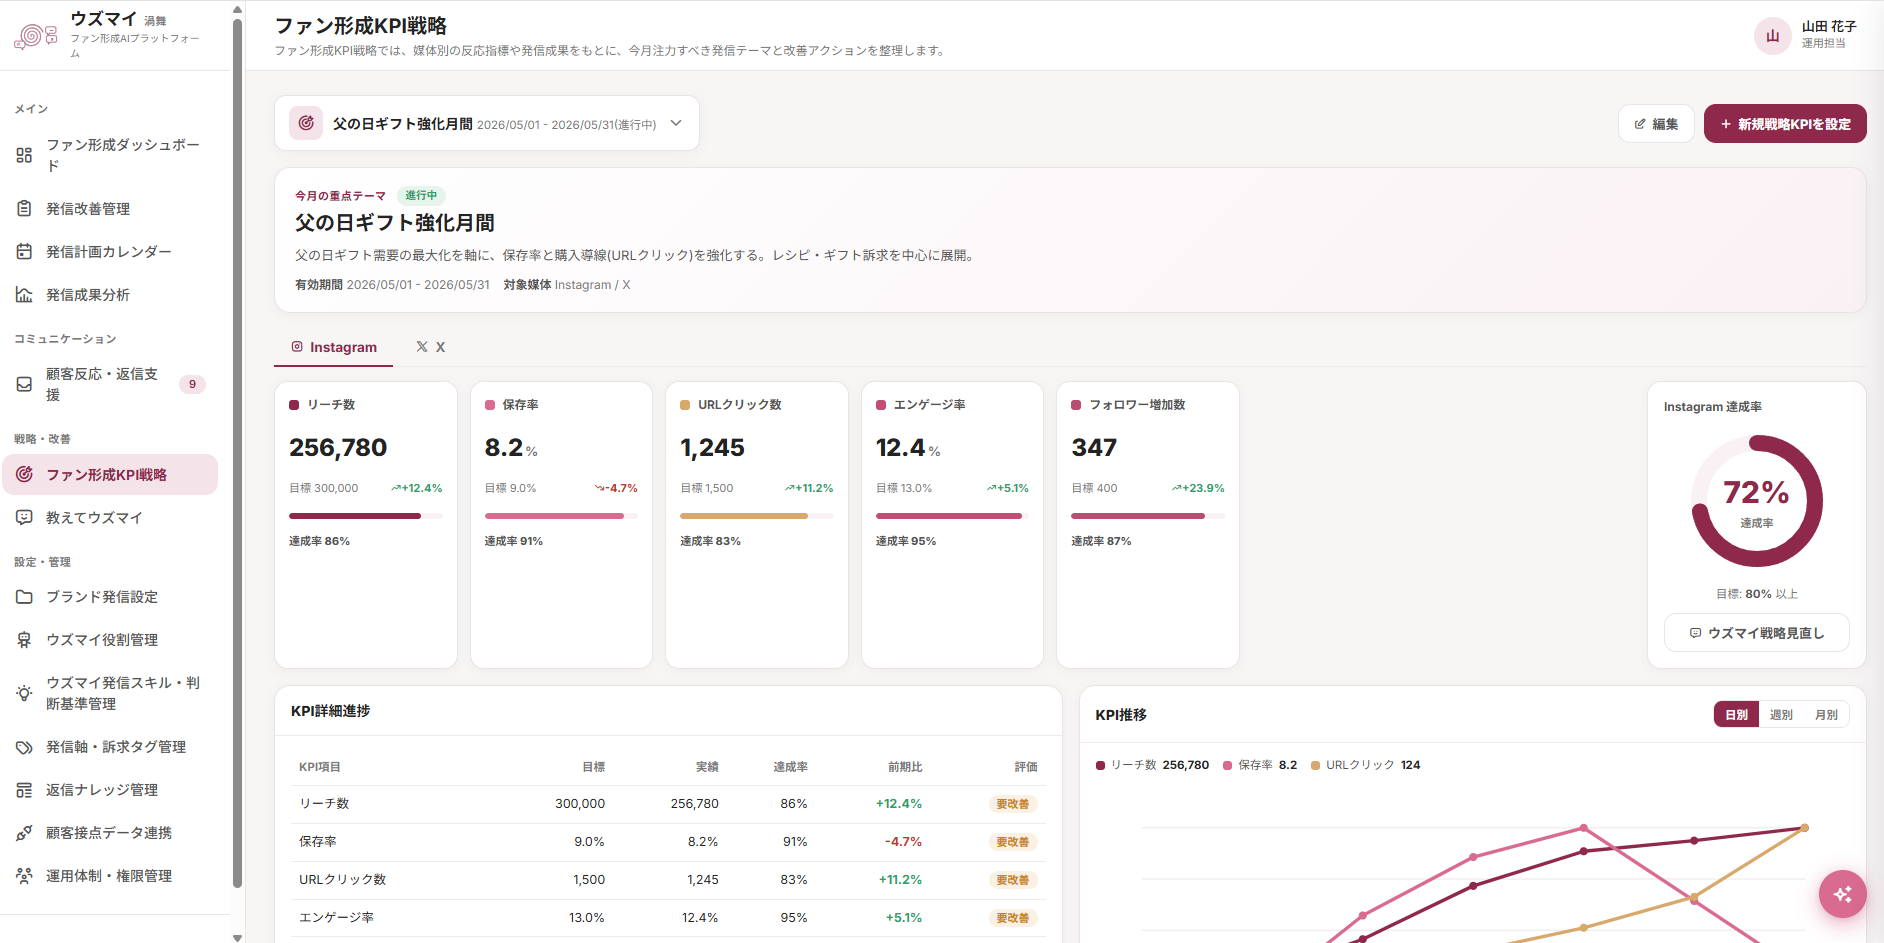The image size is (1884, 943).
Task: Click the target icon in strategy selector
Action: pos(306,123)
